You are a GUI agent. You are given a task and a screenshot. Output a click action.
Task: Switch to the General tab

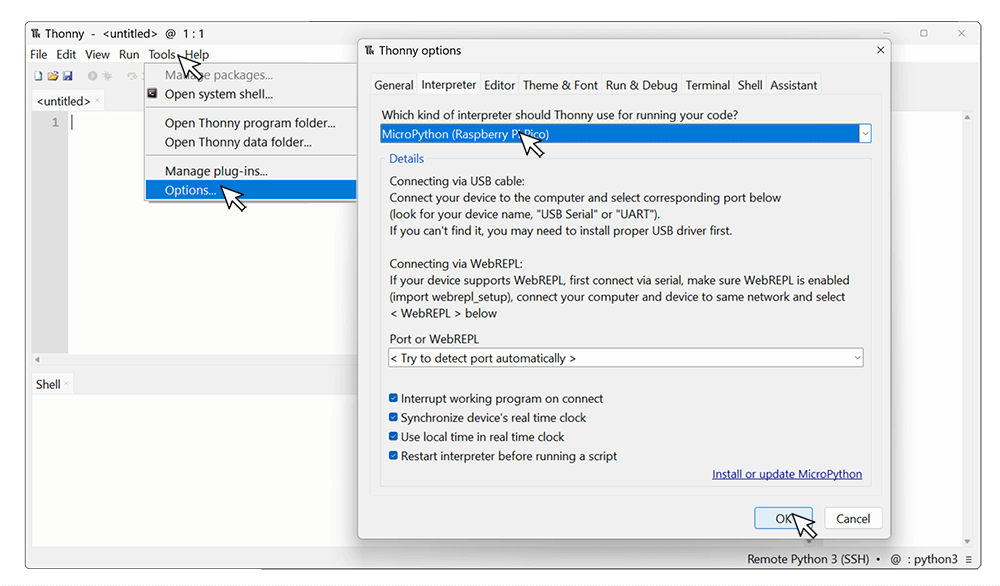tap(393, 85)
